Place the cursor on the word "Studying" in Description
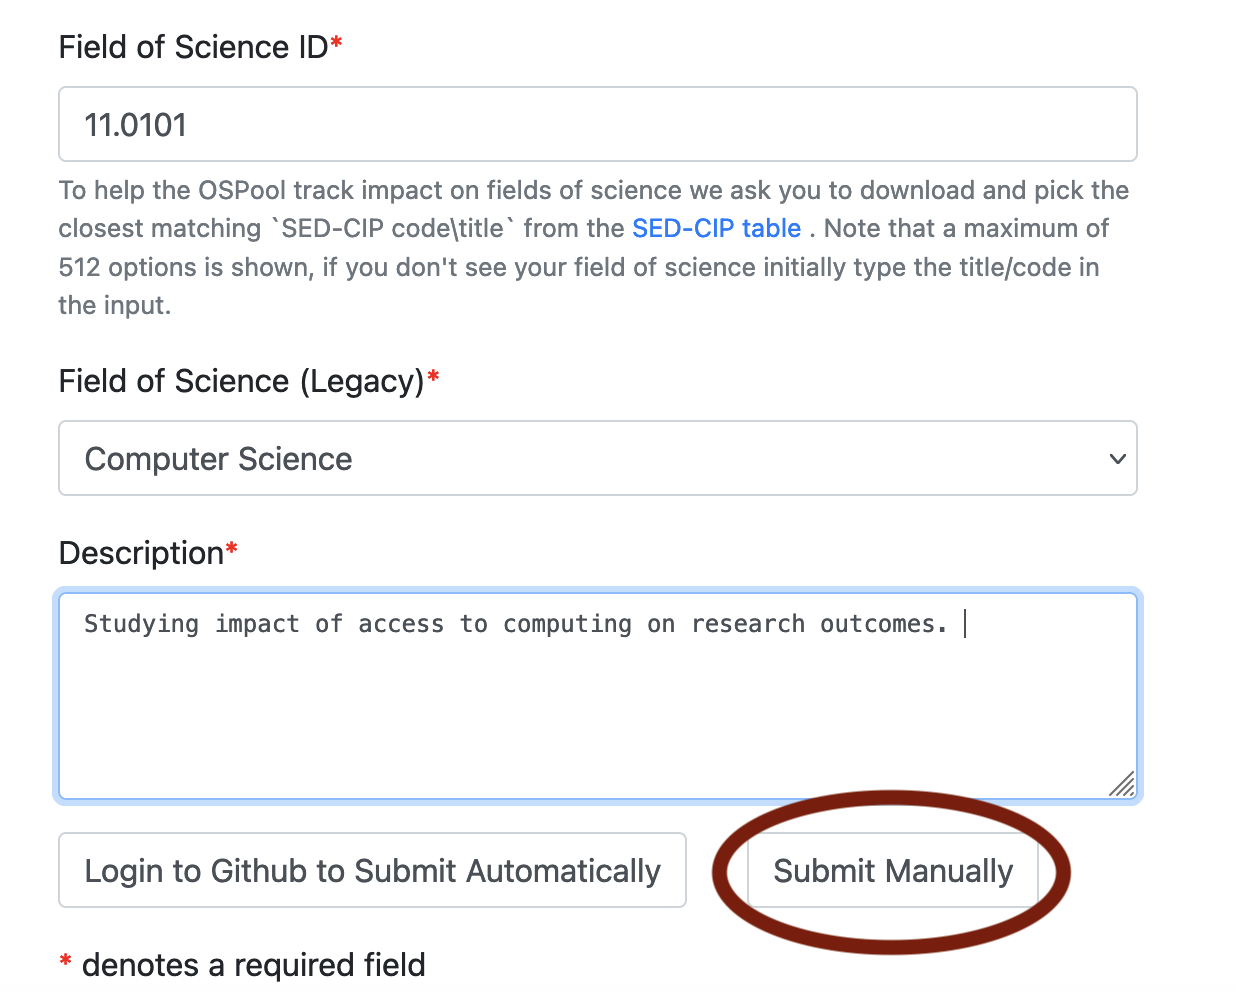 tap(142, 624)
